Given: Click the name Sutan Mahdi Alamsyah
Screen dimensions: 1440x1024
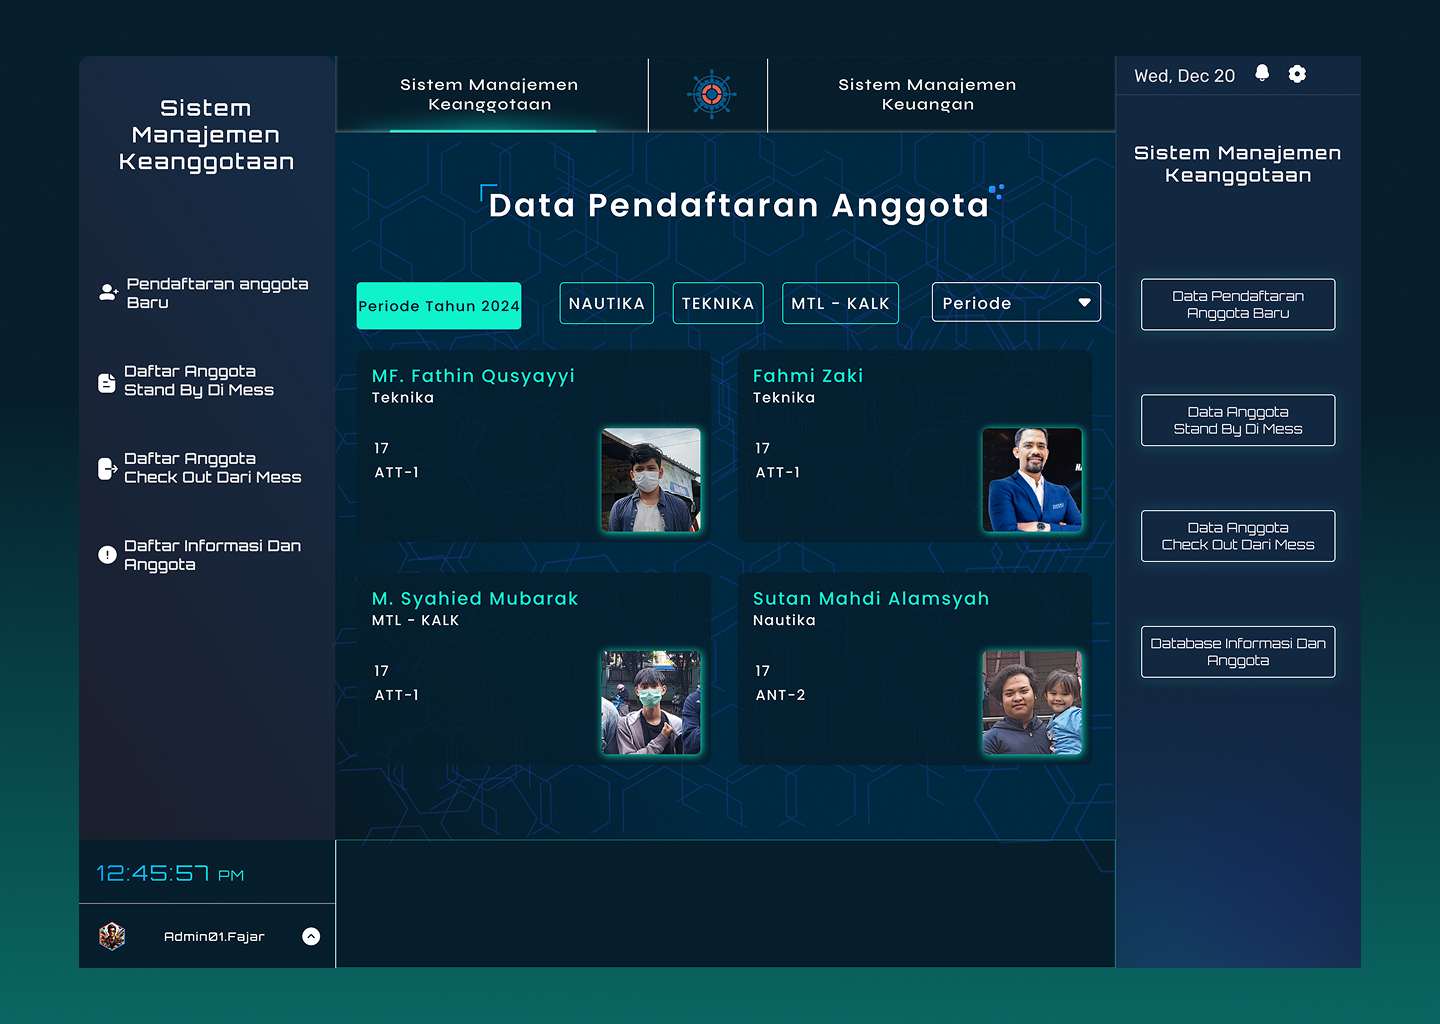Looking at the screenshot, I should [x=871, y=599].
